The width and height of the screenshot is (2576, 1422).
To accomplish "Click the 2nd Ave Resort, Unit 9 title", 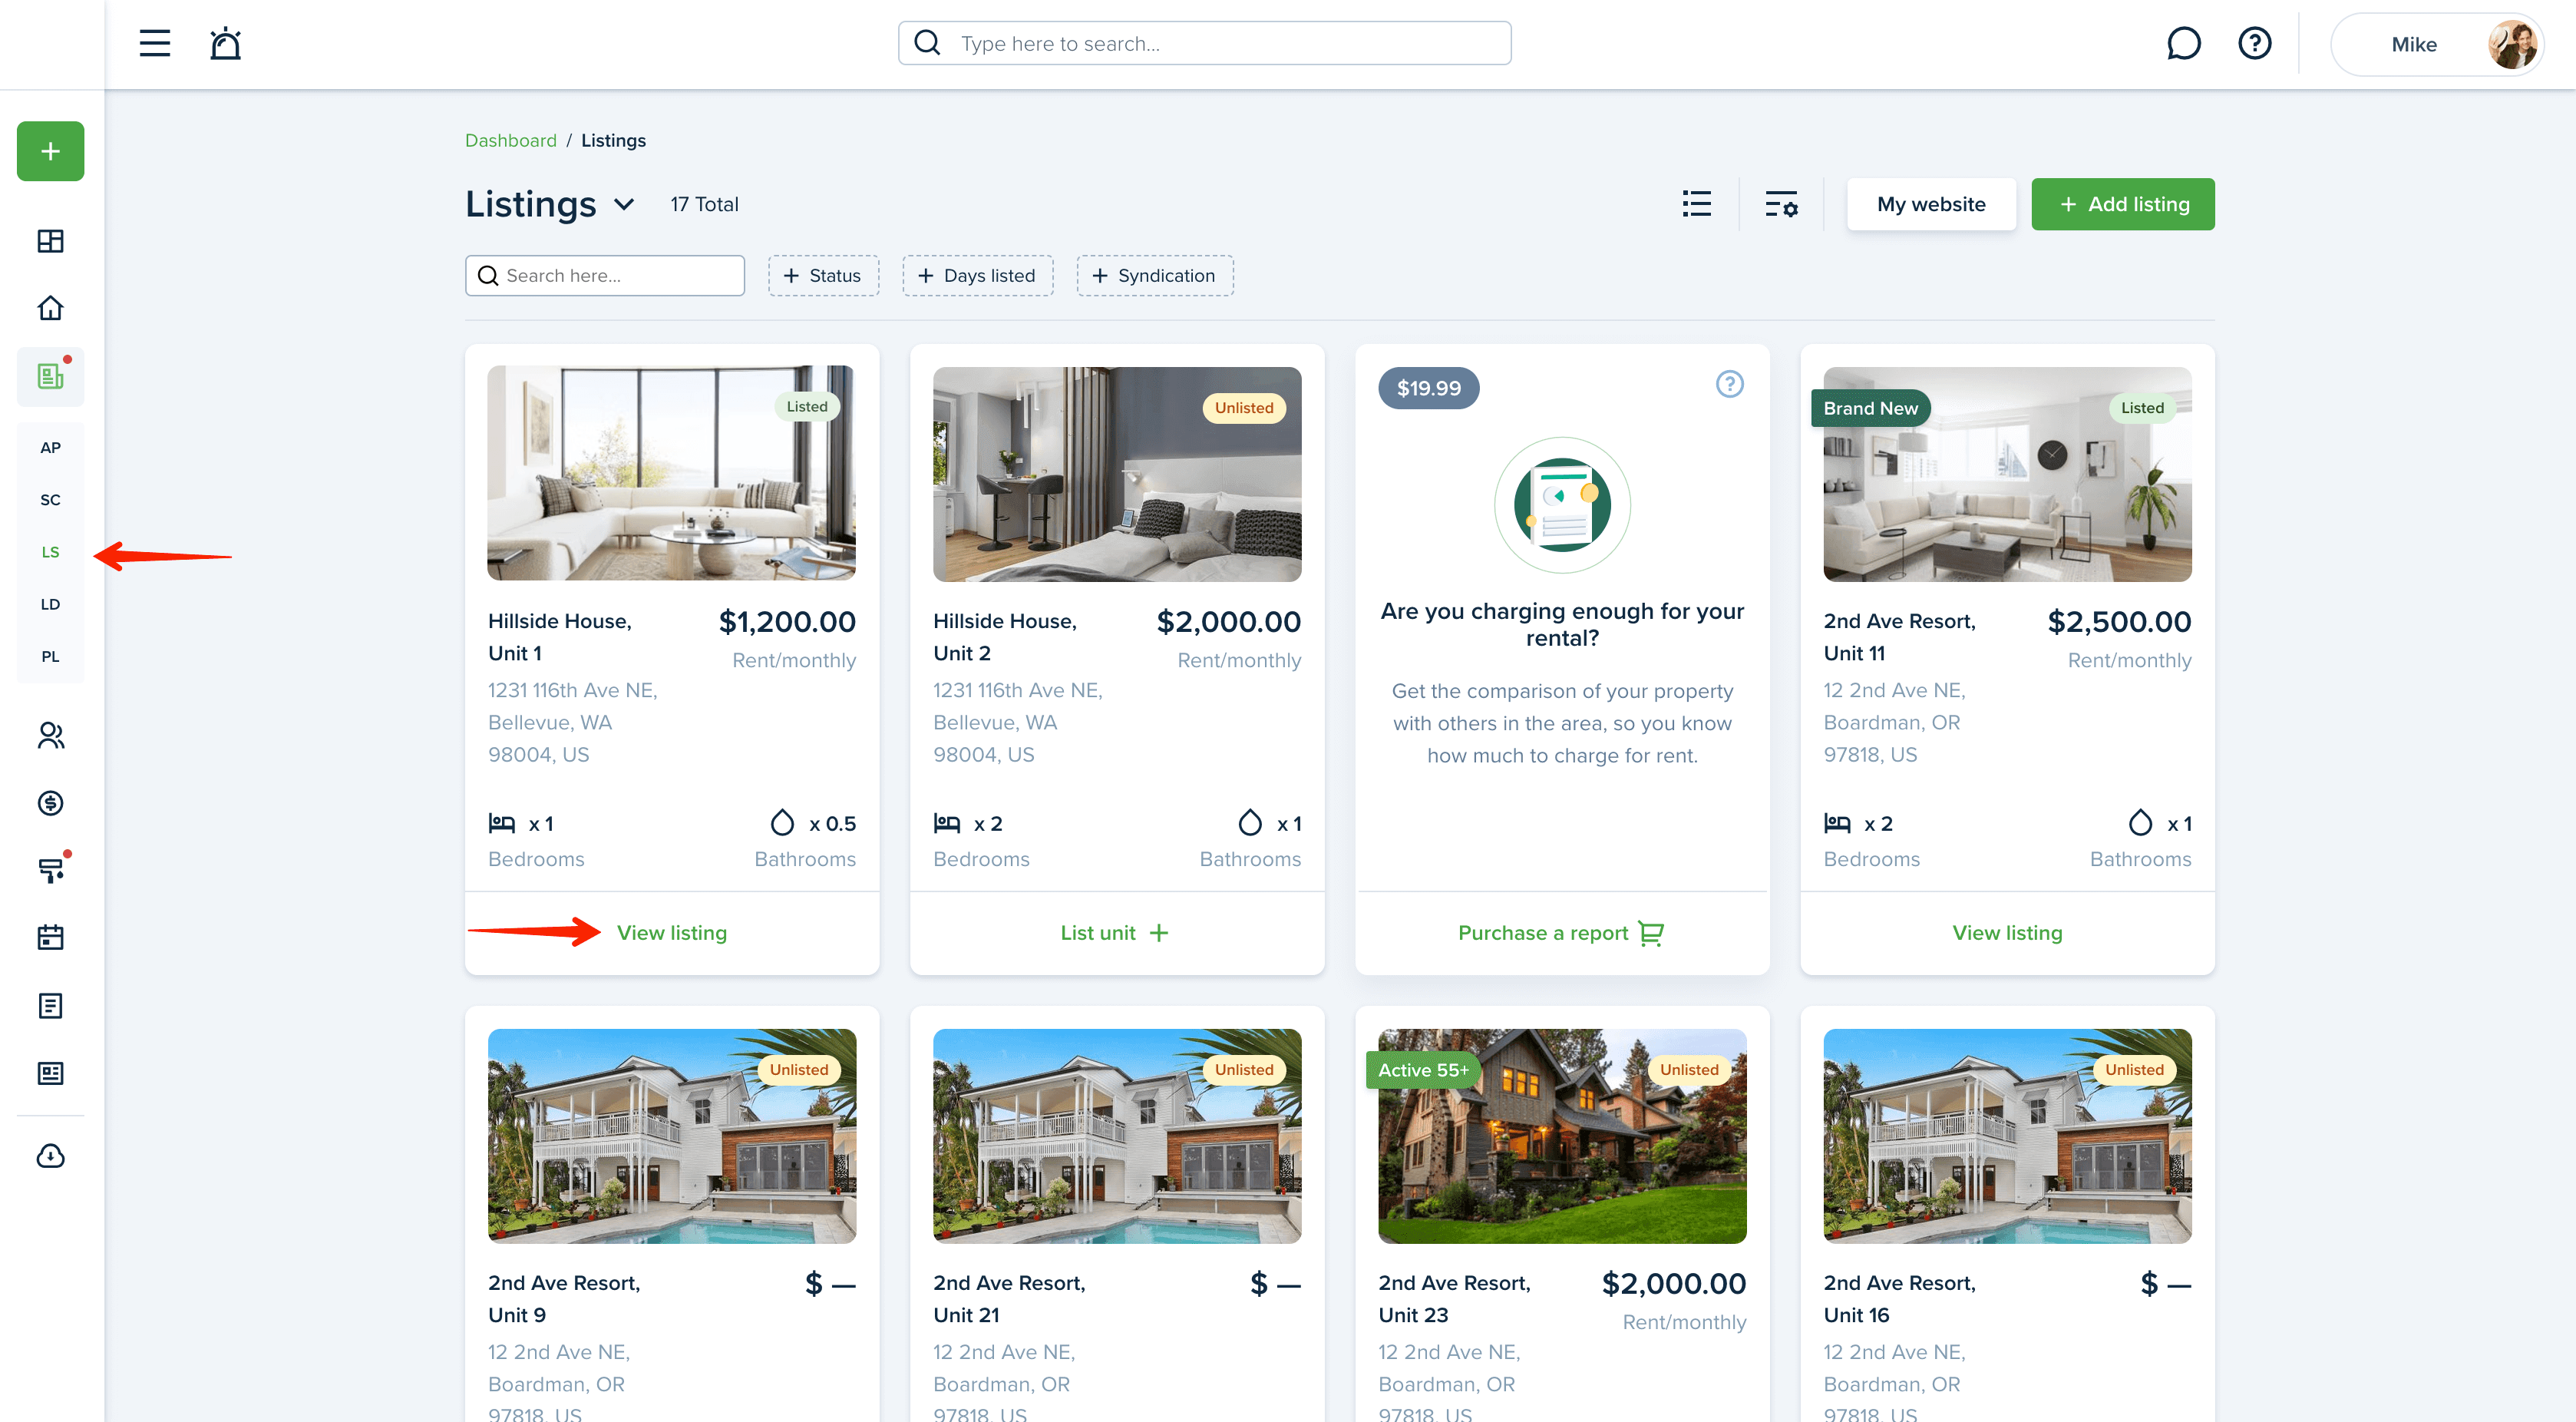I will click(564, 1298).
